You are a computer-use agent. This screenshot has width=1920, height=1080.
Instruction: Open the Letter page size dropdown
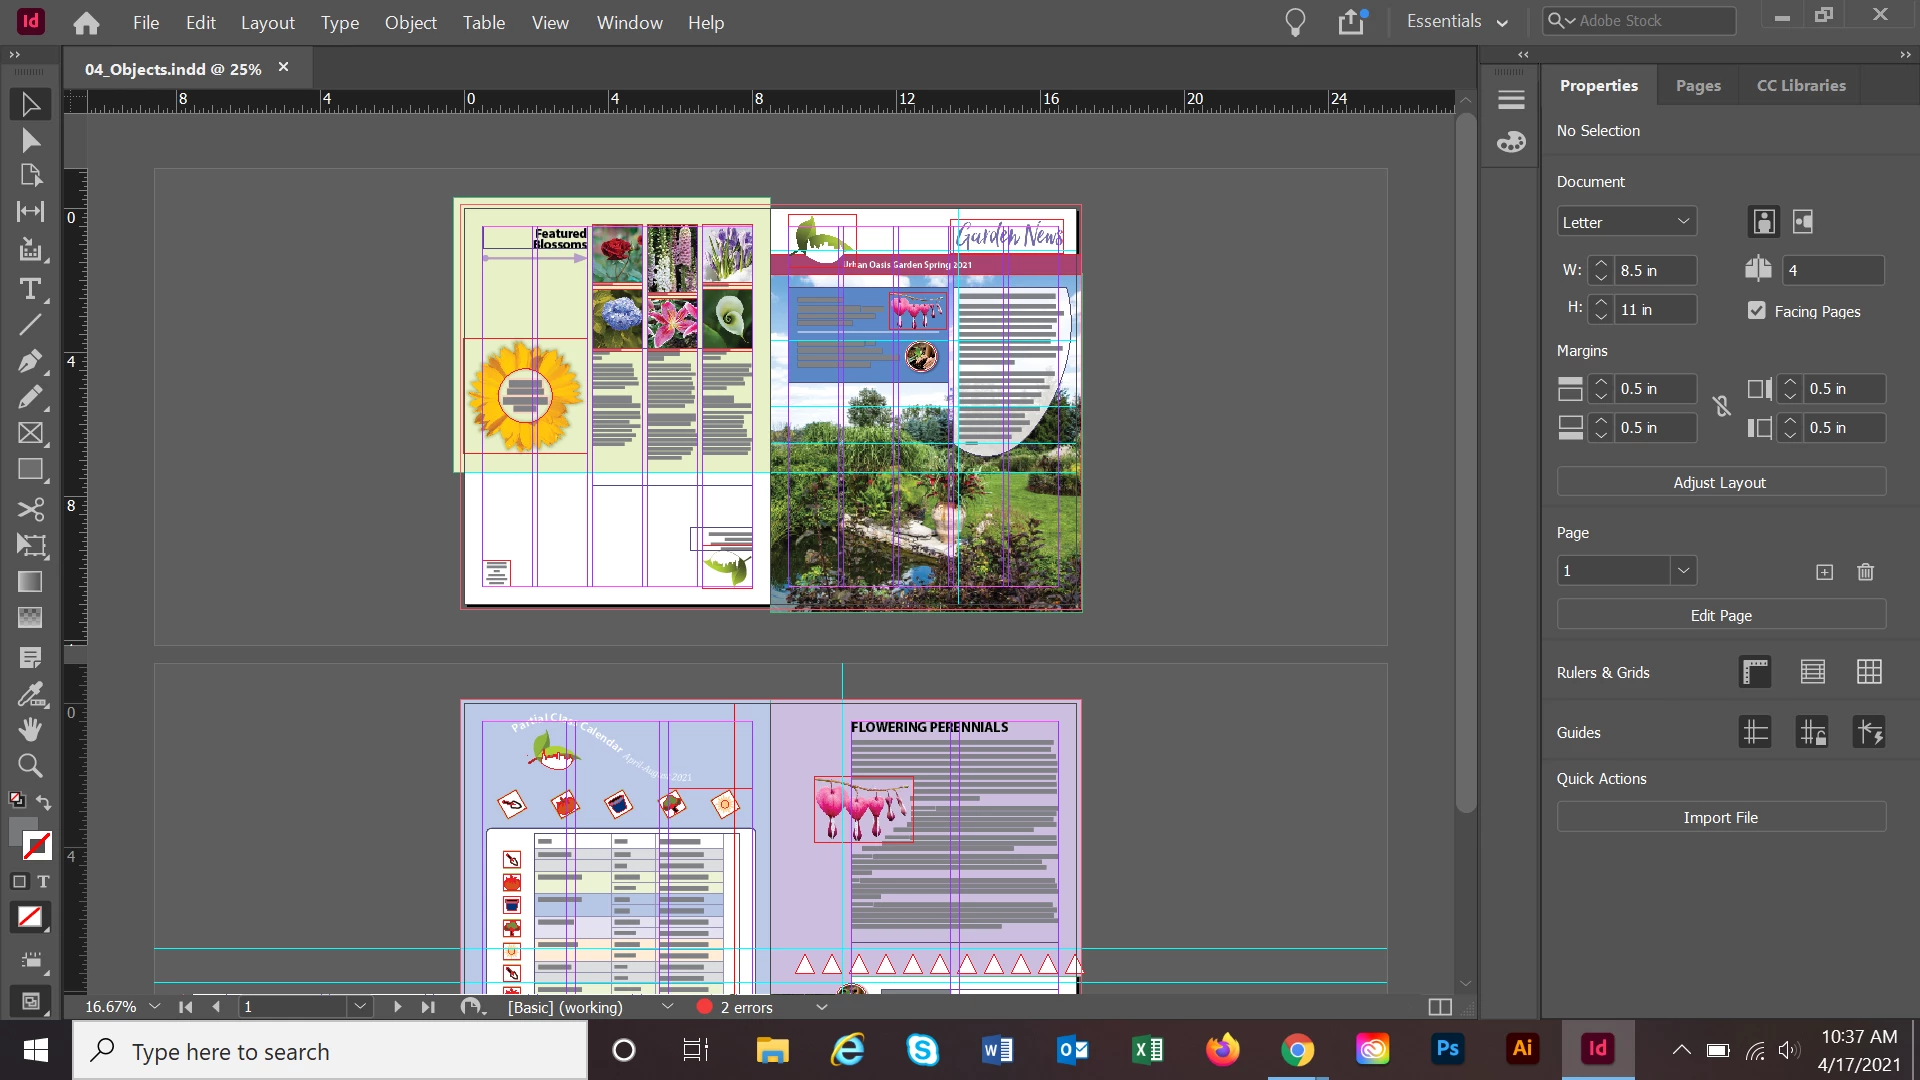pos(1627,222)
